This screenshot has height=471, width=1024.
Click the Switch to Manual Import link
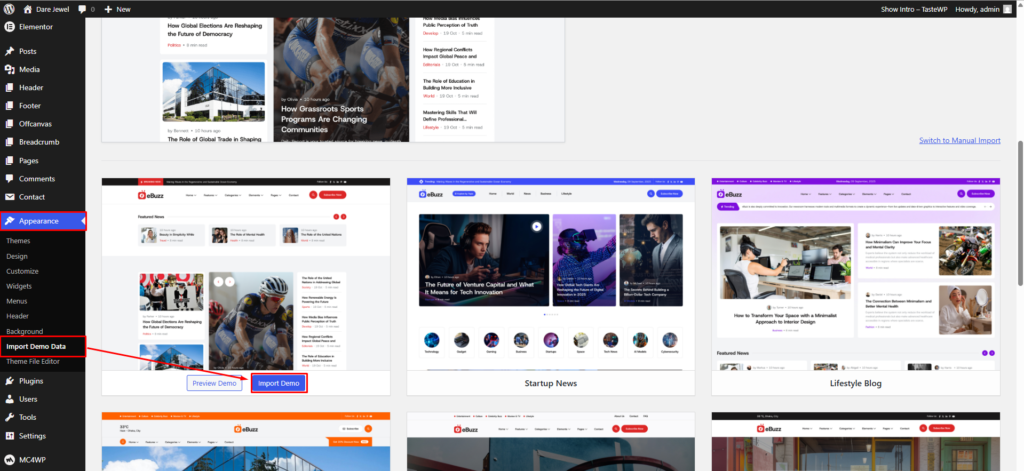coord(959,140)
